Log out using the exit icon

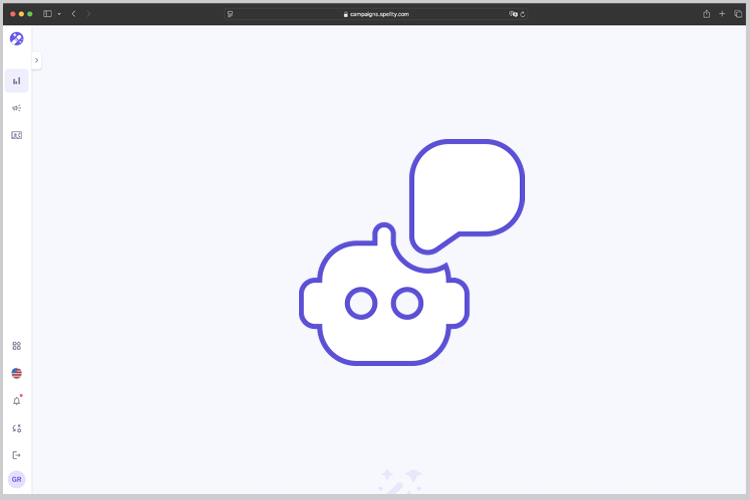tap(16, 455)
